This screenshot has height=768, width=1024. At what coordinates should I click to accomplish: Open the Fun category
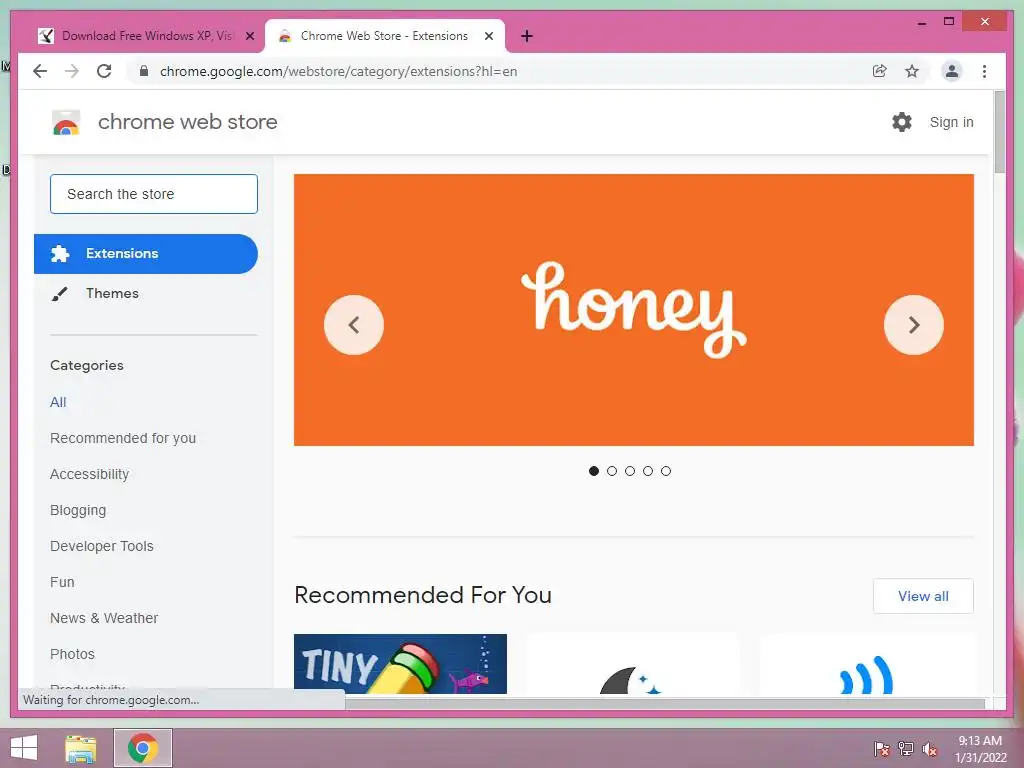pos(62,582)
